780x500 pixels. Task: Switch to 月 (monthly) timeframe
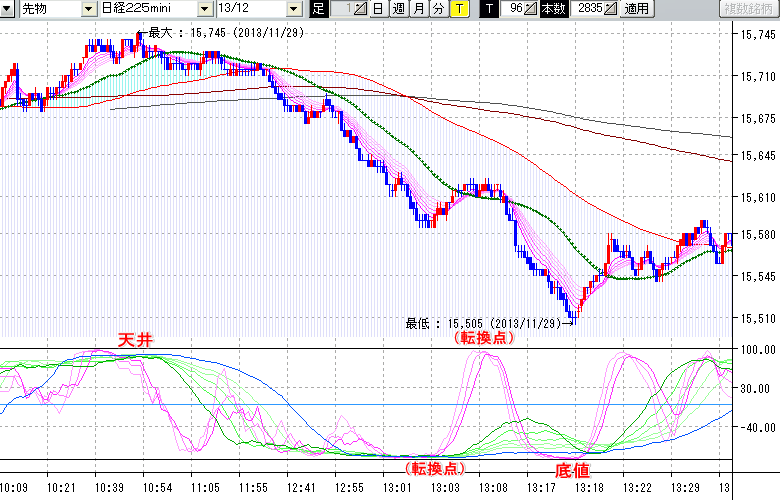[419, 9]
